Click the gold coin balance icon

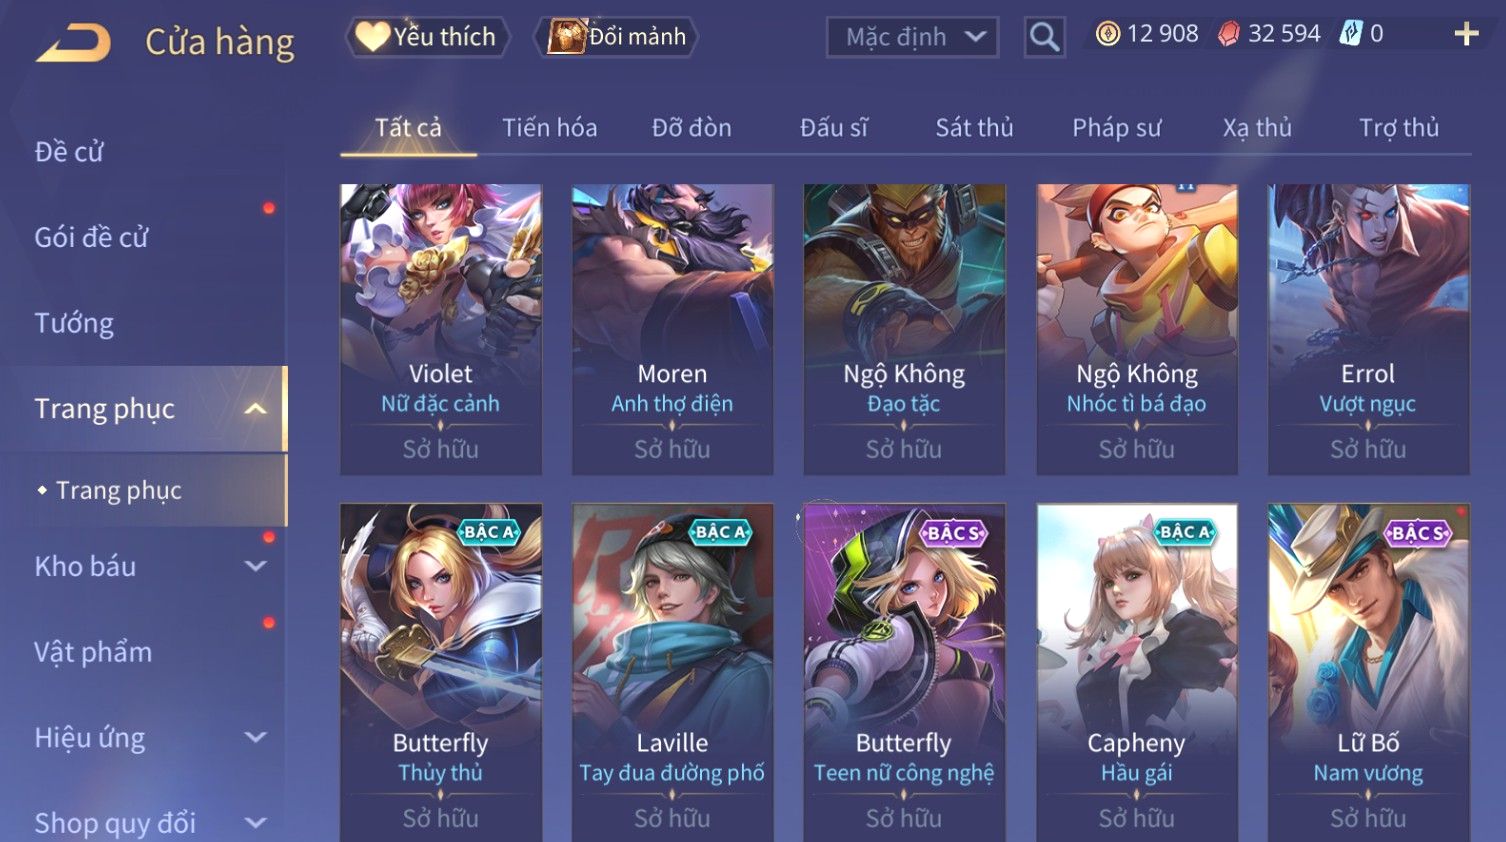tap(1107, 34)
